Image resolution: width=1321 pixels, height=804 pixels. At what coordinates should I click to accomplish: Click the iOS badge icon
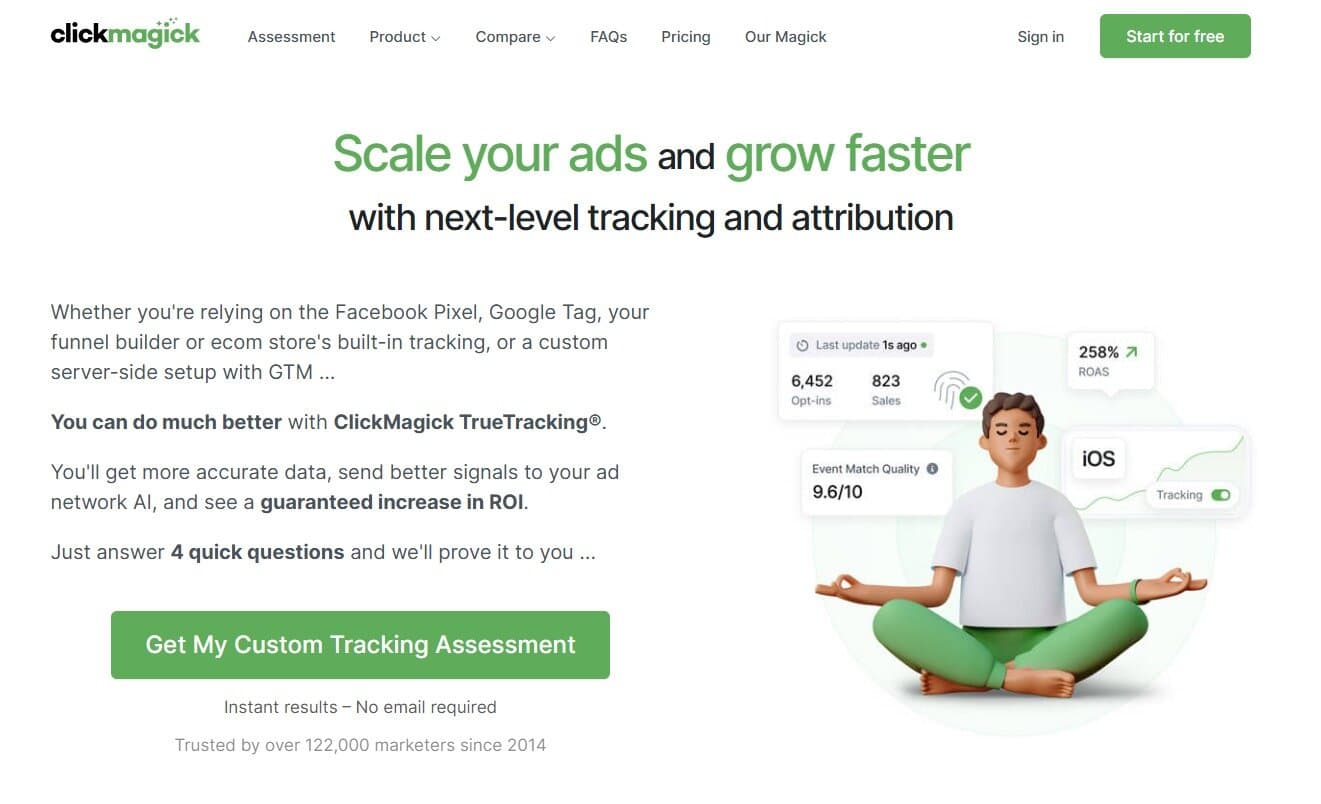click(1098, 459)
